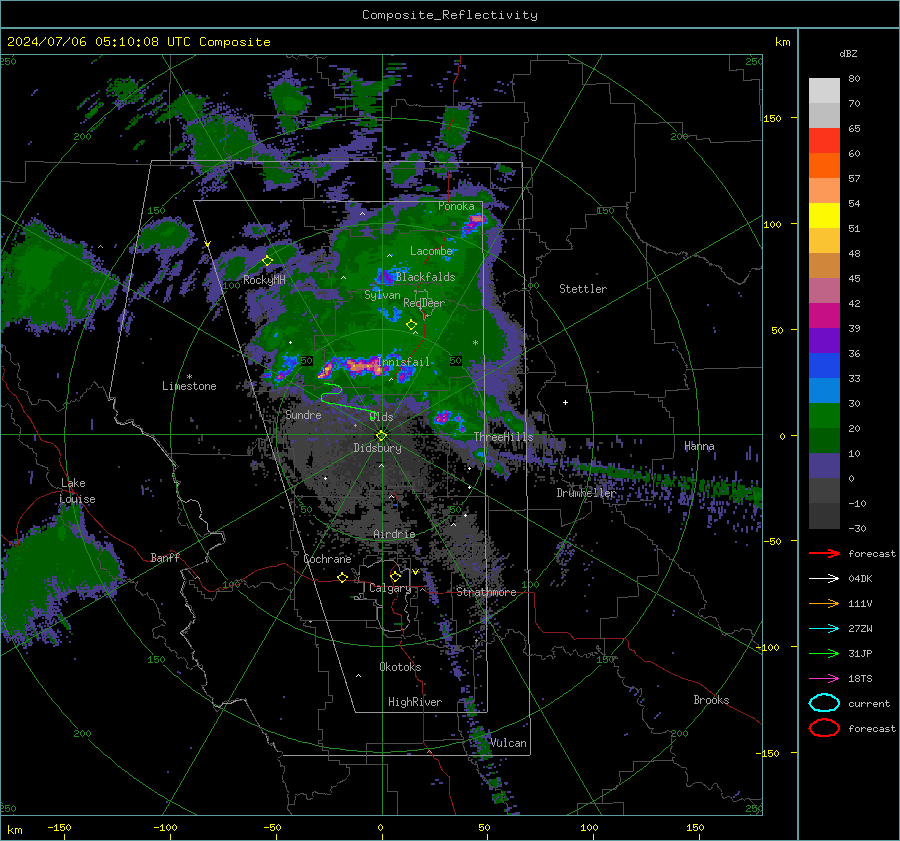
Task: Click the Vulcan map label
Action: pyautogui.click(x=508, y=743)
